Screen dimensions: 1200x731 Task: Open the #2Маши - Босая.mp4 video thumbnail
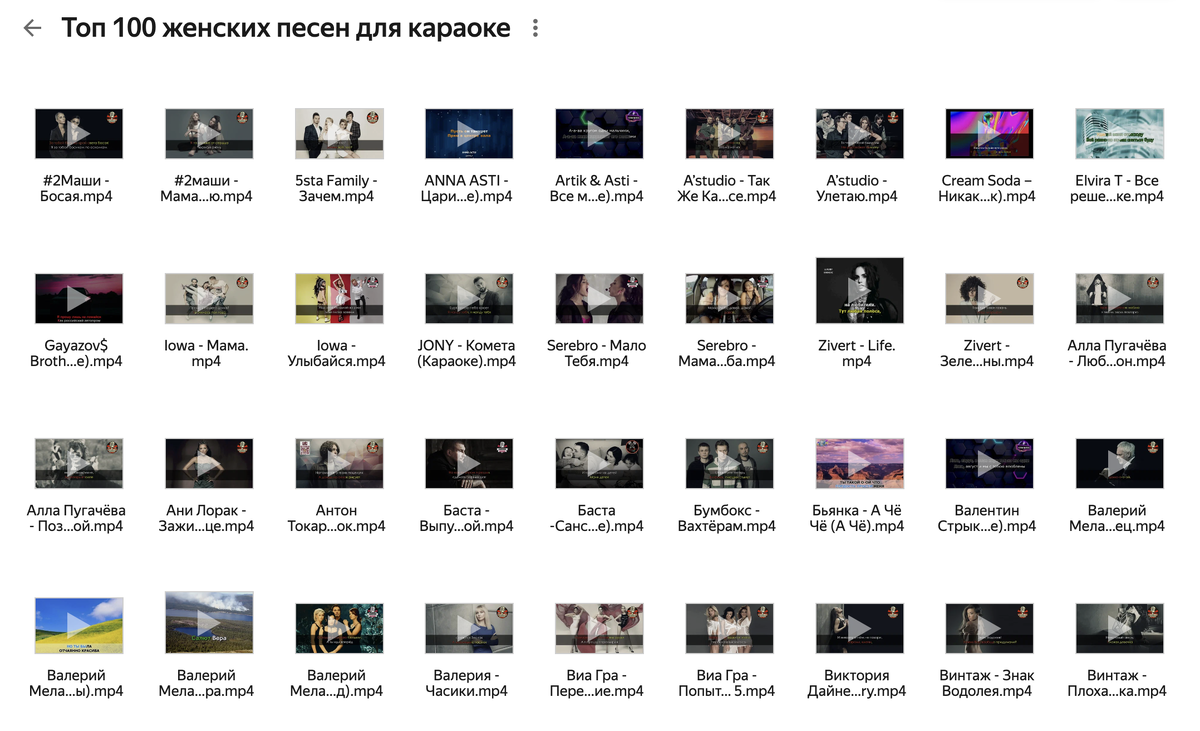pyautogui.click(x=79, y=134)
